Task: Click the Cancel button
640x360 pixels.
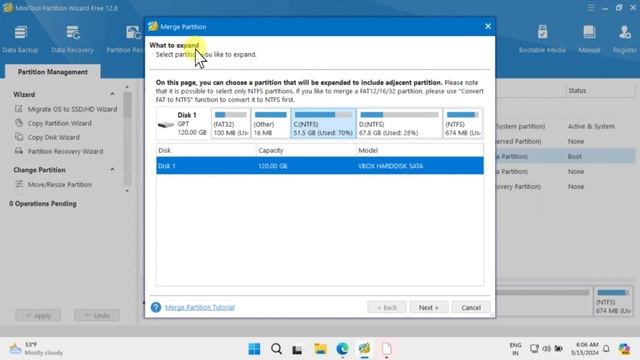Action: pos(471,307)
